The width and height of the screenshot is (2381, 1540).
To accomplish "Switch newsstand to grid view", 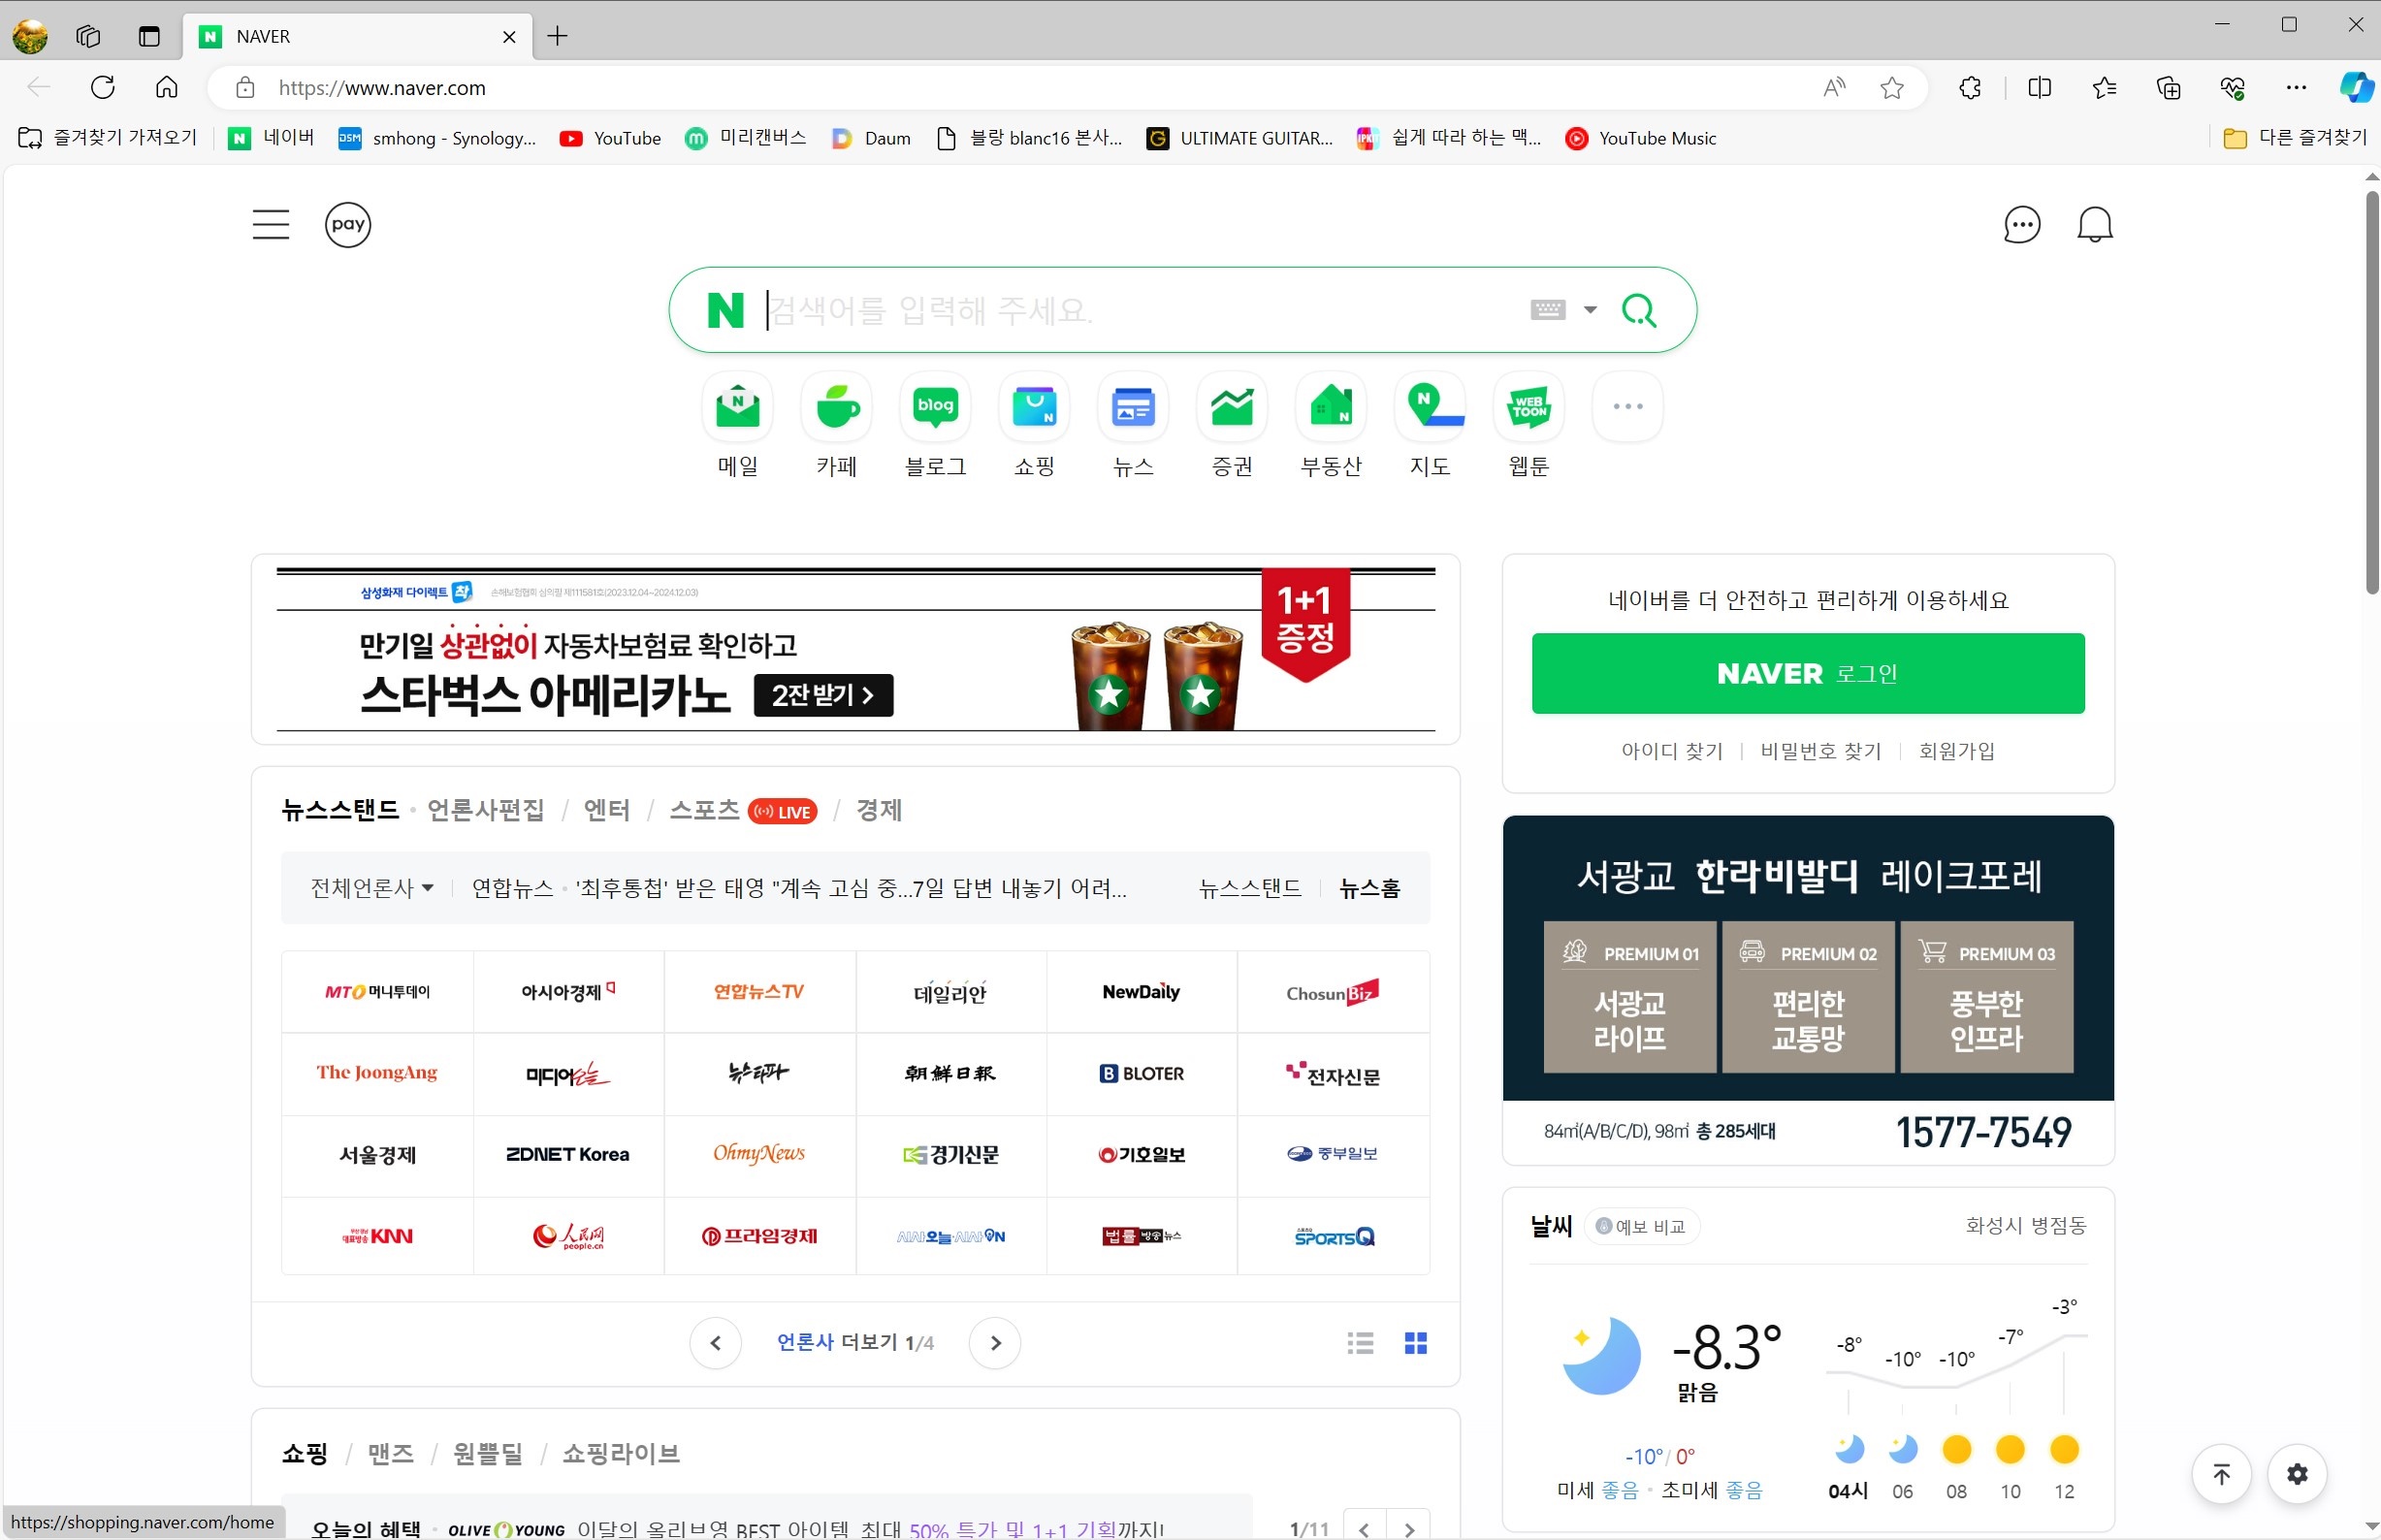I will 1416,1343.
